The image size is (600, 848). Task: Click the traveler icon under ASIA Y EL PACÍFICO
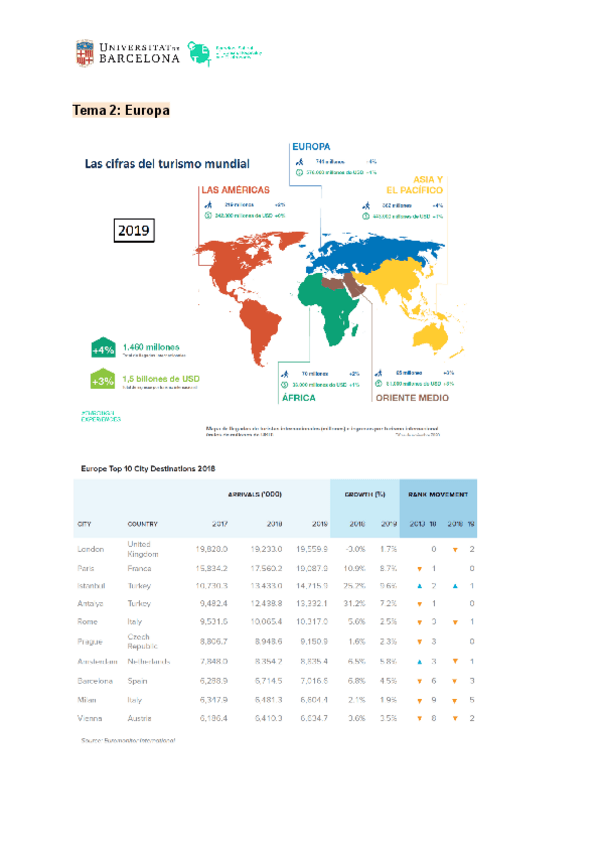coord(366,206)
